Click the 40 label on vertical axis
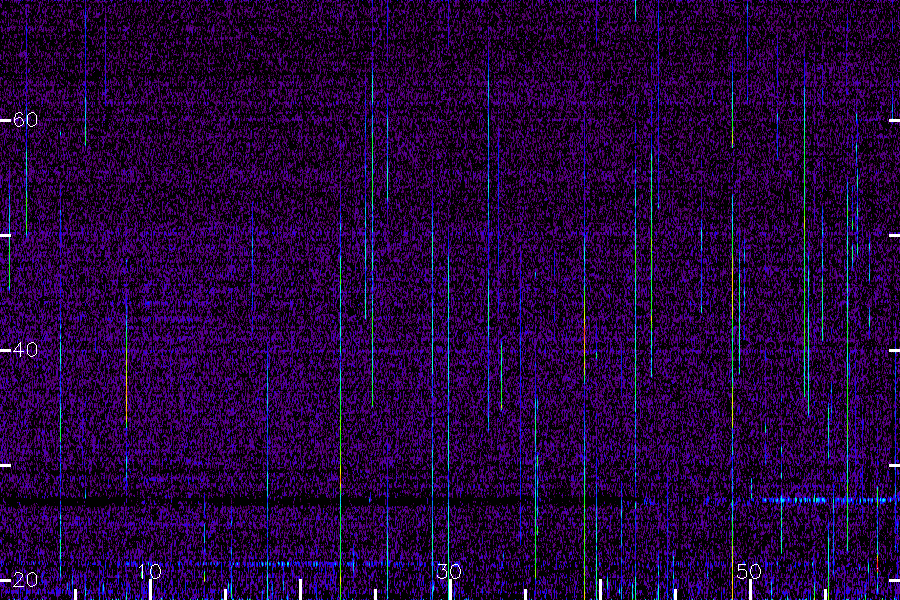Image resolution: width=900 pixels, height=600 pixels. [x=25, y=349]
